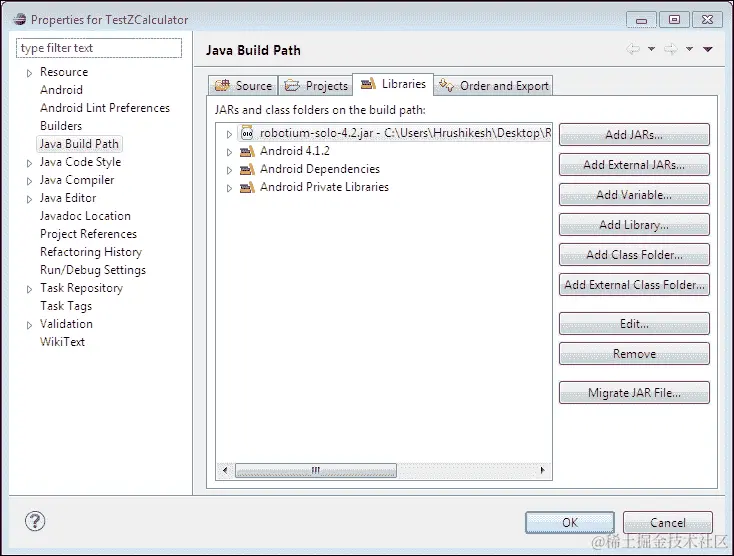Select WikiText item

[62, 342]
